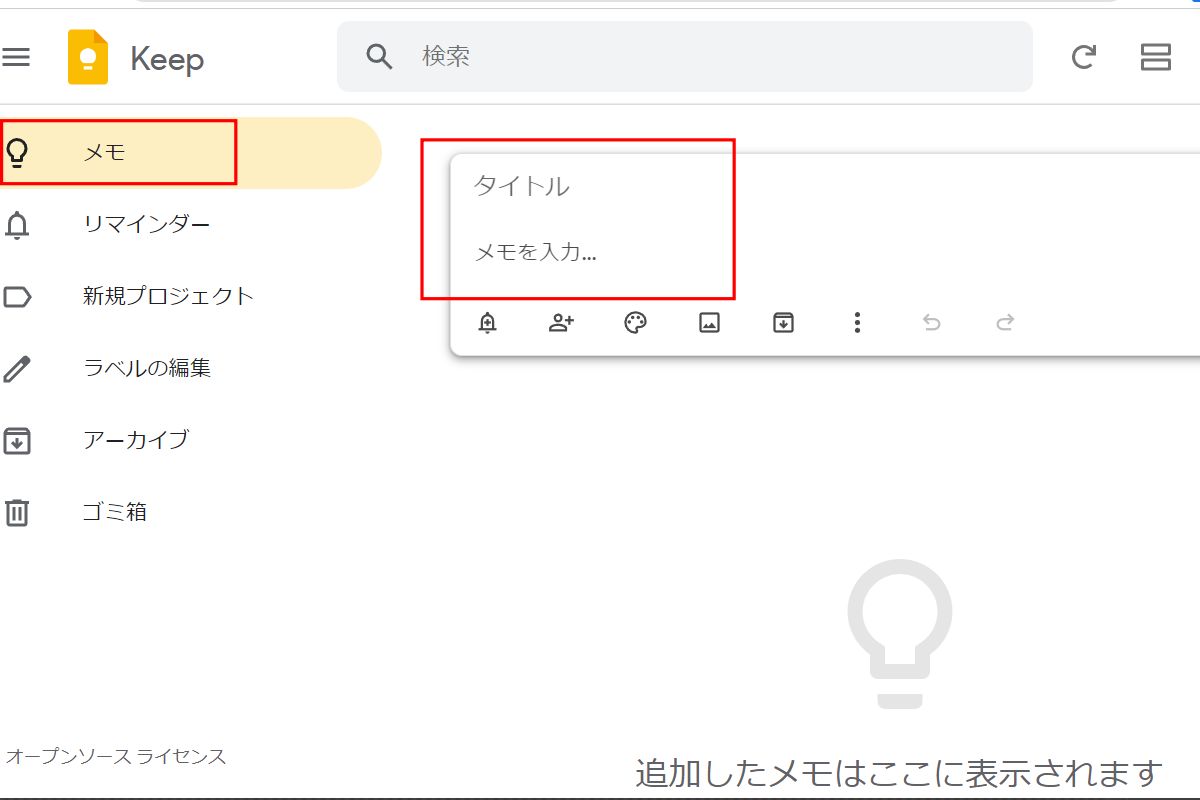Click the add image icon

tap(709, 323)
